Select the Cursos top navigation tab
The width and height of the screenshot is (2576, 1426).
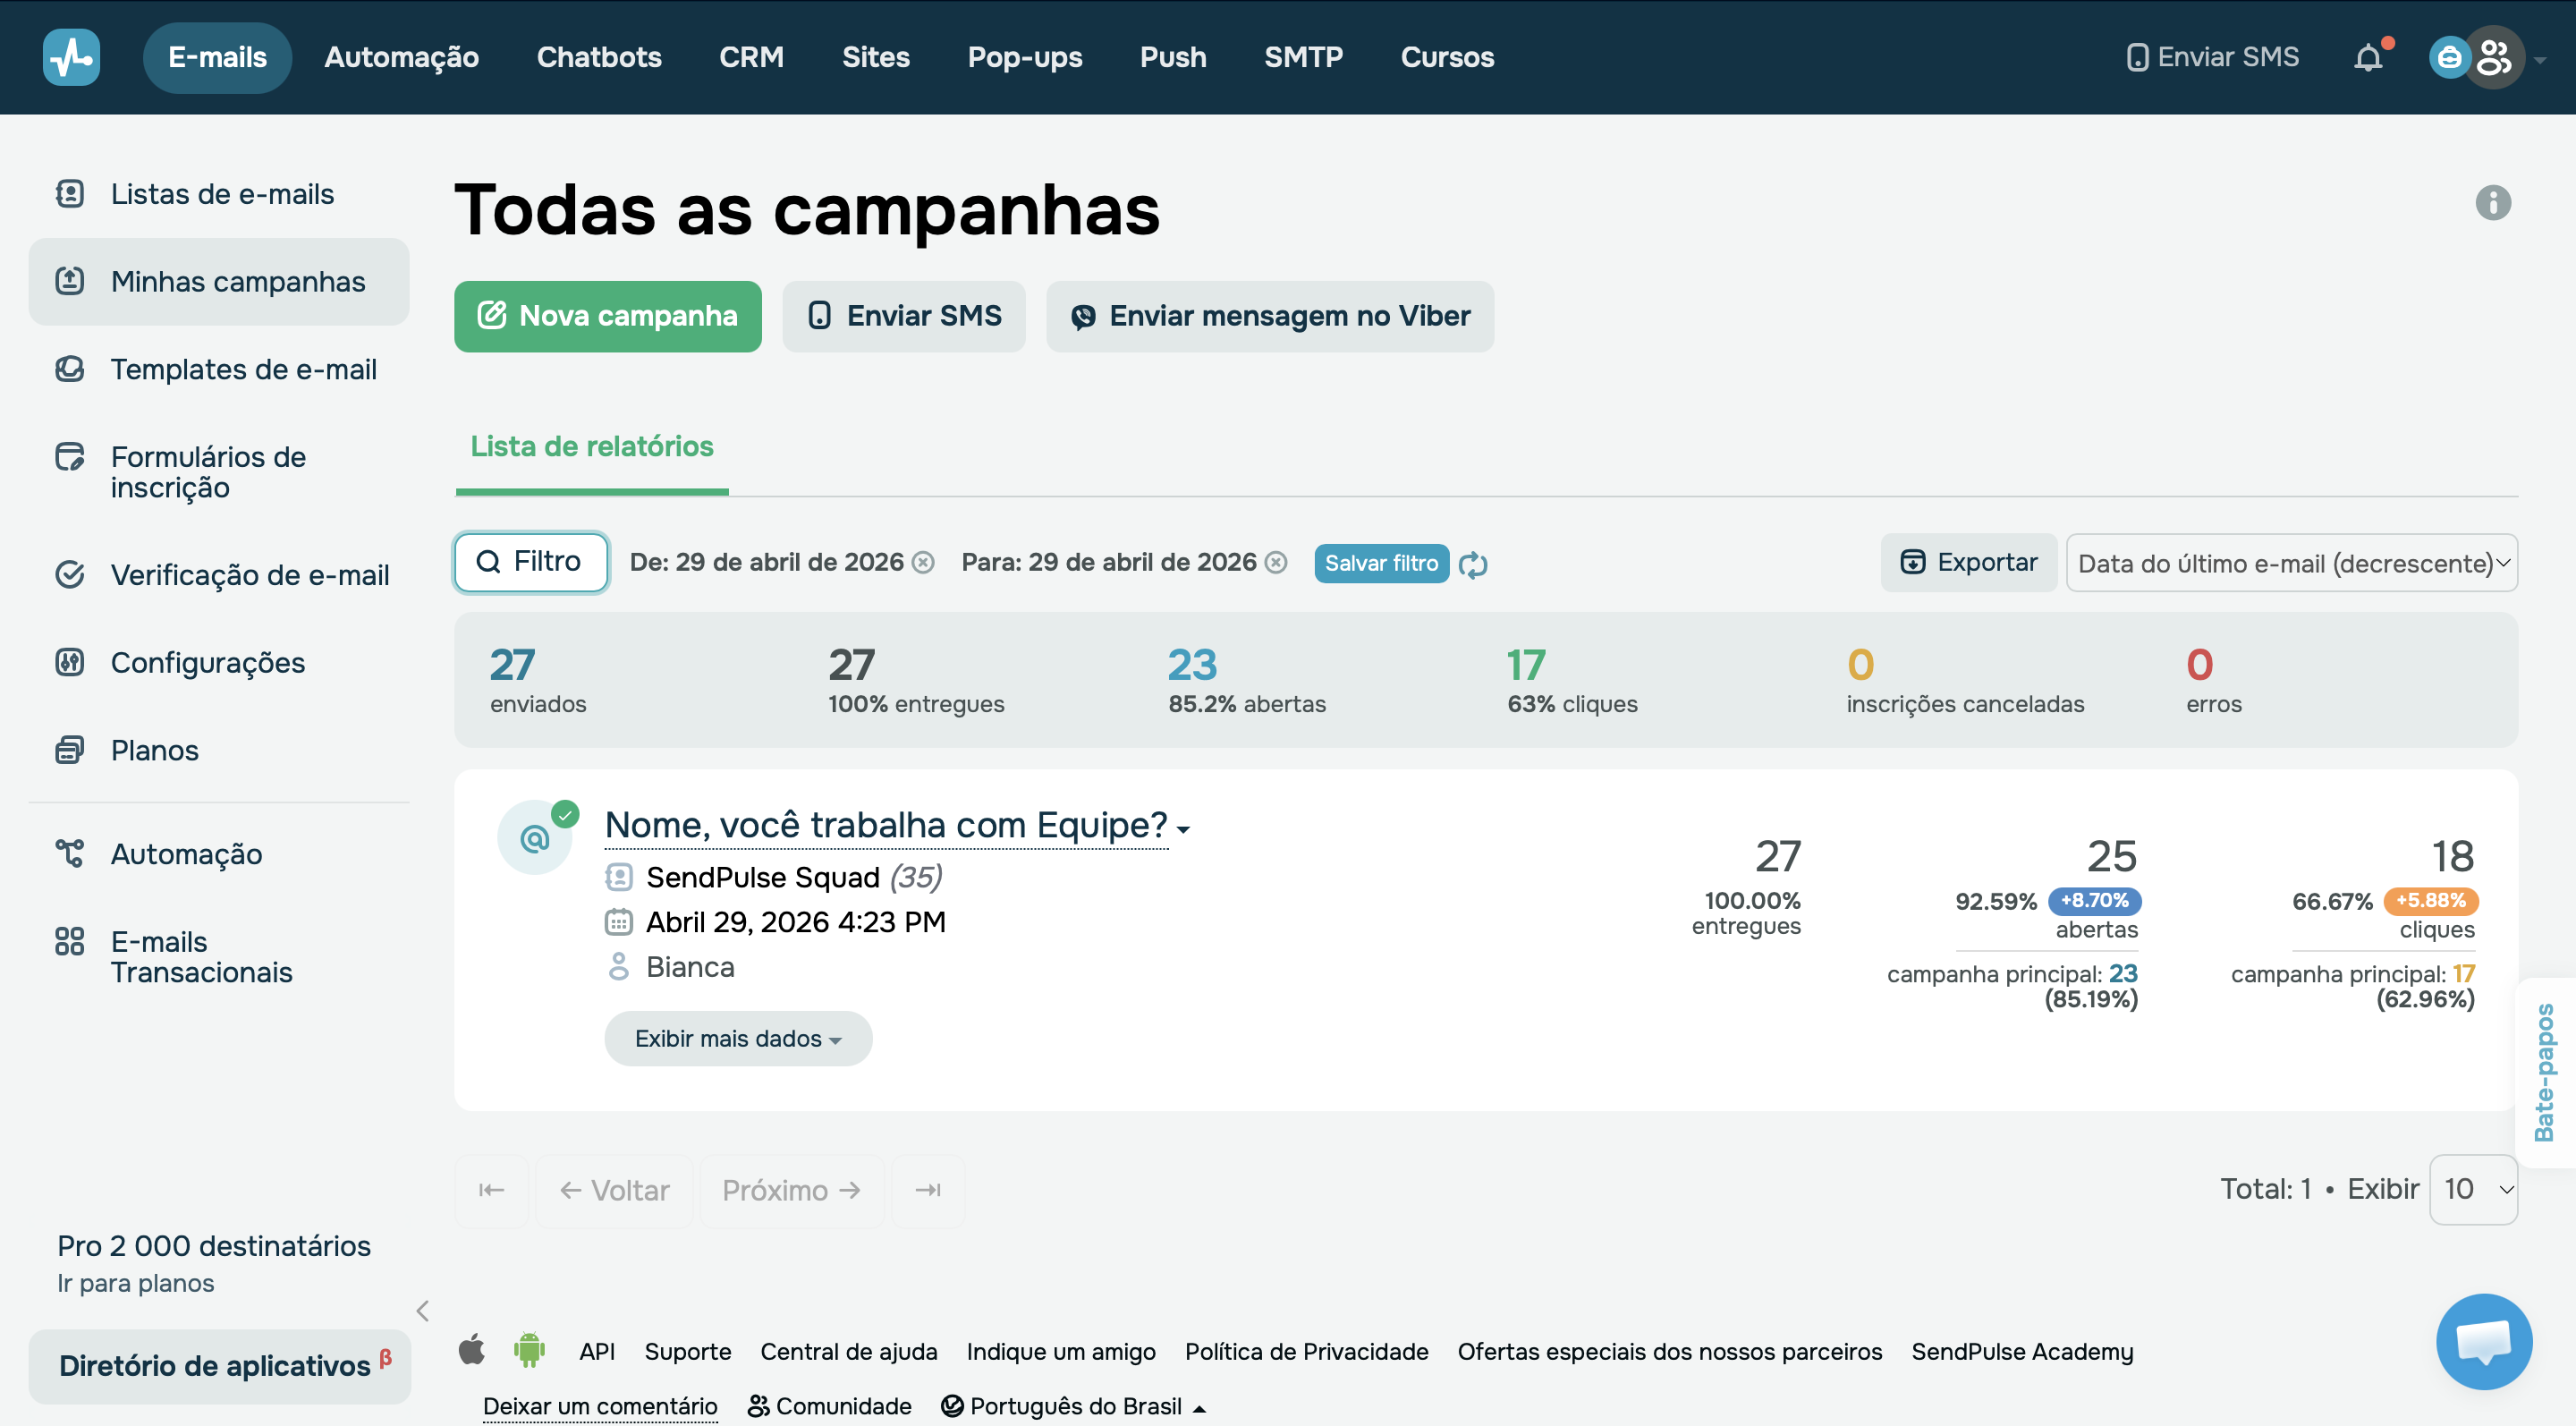(1447, 58)
